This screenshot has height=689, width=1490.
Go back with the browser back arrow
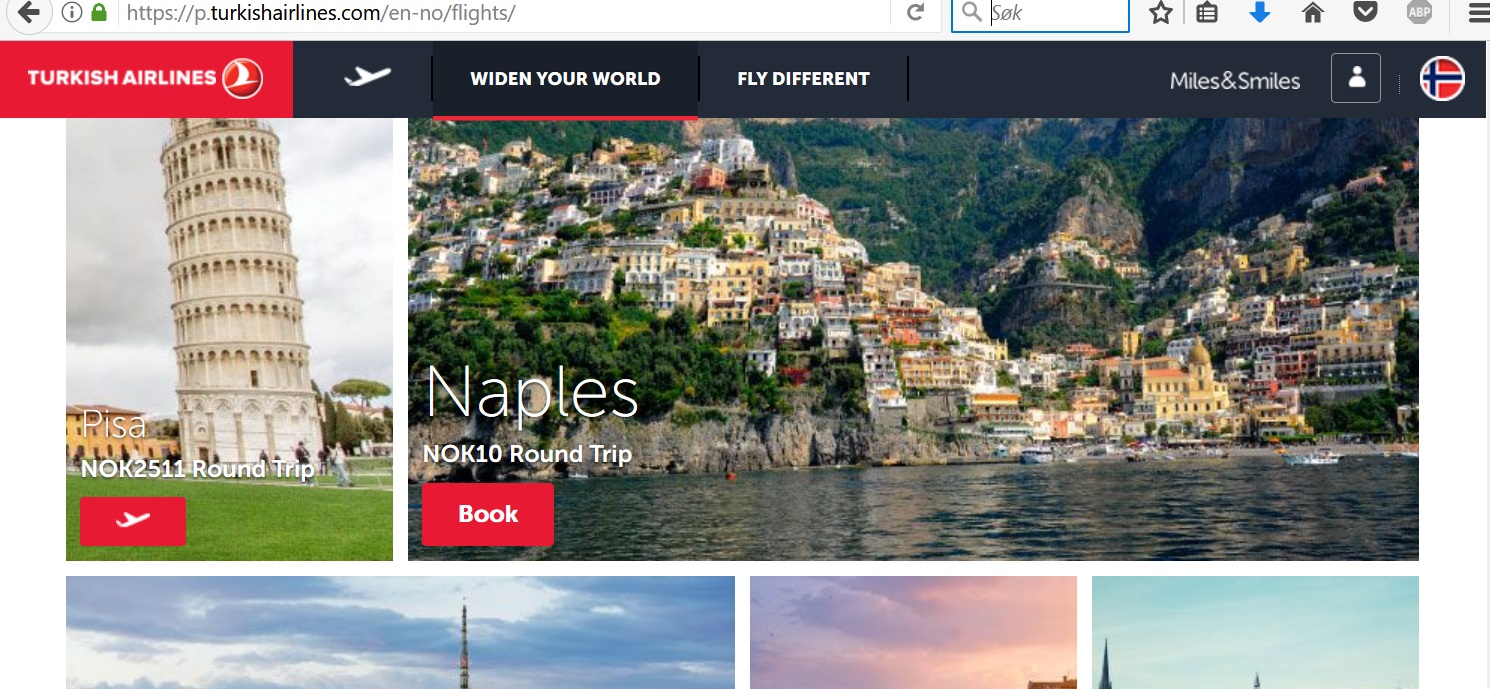pos(27,13)
